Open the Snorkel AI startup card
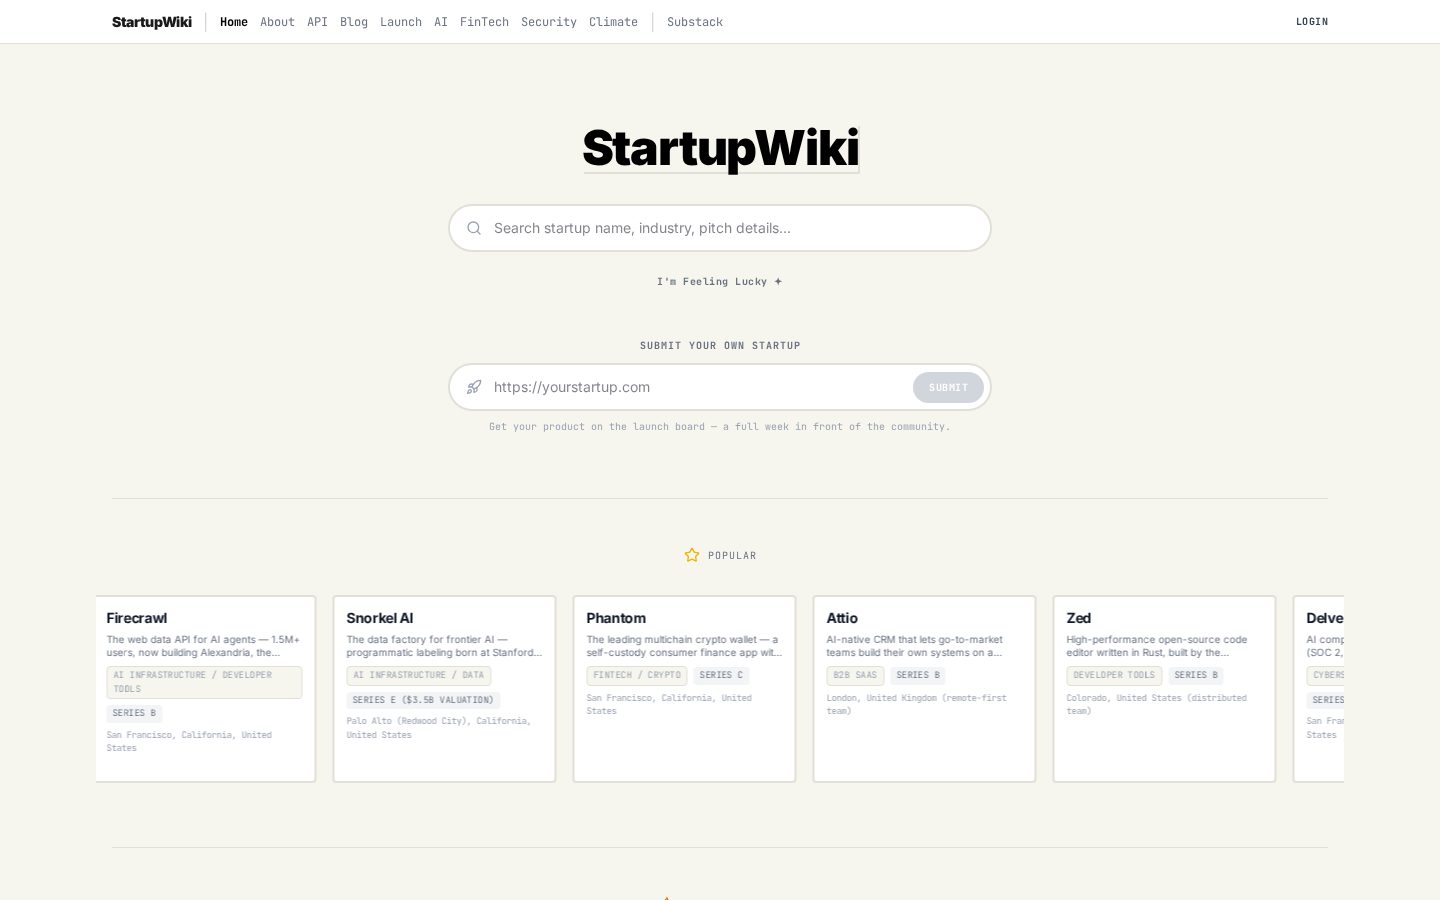 (444, 689)
